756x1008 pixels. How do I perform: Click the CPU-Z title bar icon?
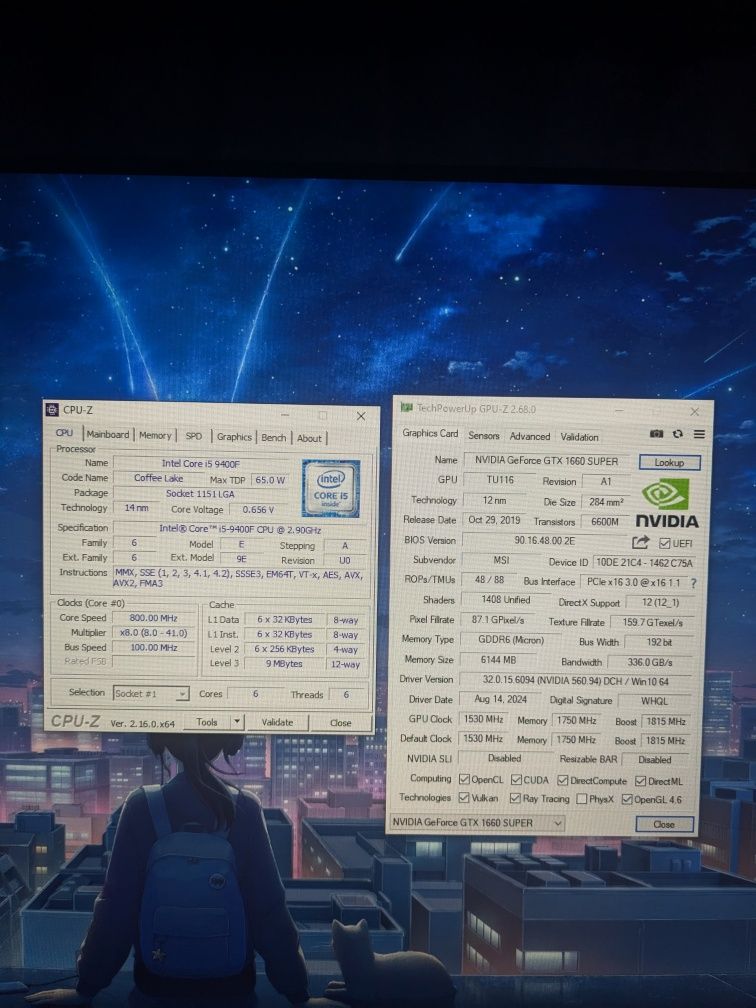pyautogui.click(x=52, y=410)
